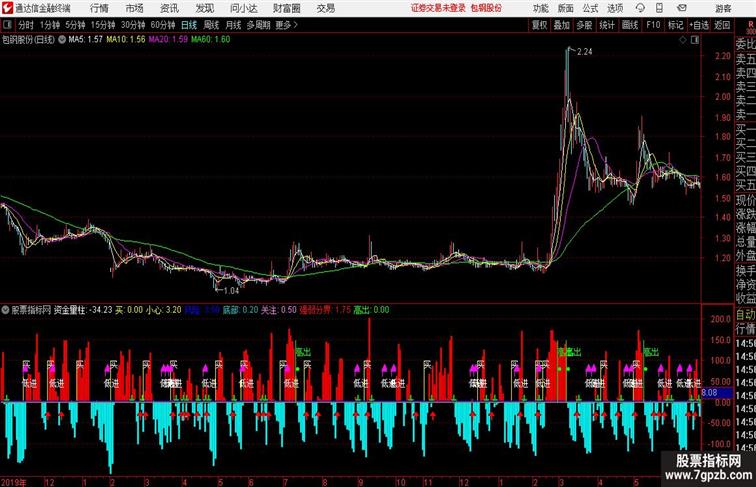Click the 统计 statistics button
This screenshot has height=487, width=756.
[607, 25]
